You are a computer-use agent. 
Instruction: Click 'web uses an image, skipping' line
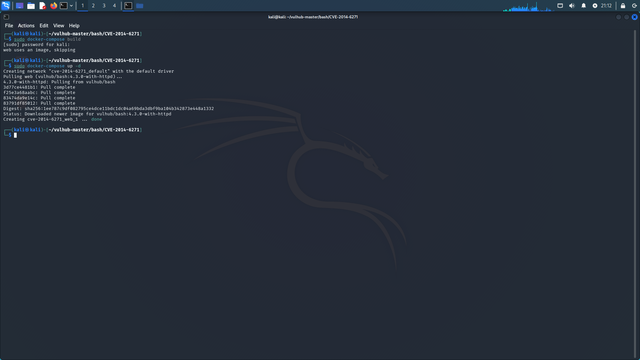point(39,50)
